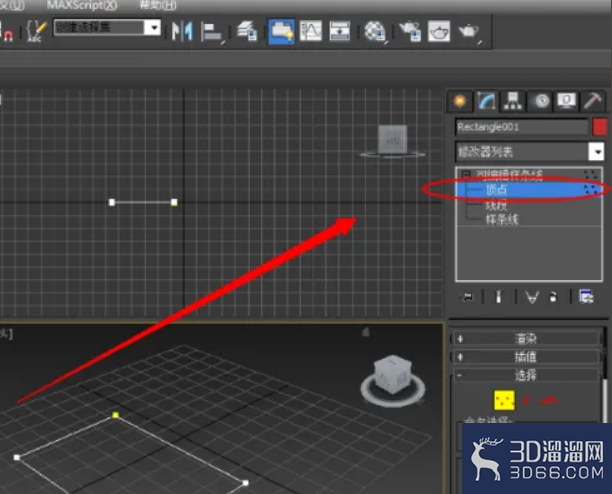Image resolution: width=612 pixels, height=494 pixels.
Task: Expand the 渲染 rollout
Action: pyautogui.click(x=525, y=338)
